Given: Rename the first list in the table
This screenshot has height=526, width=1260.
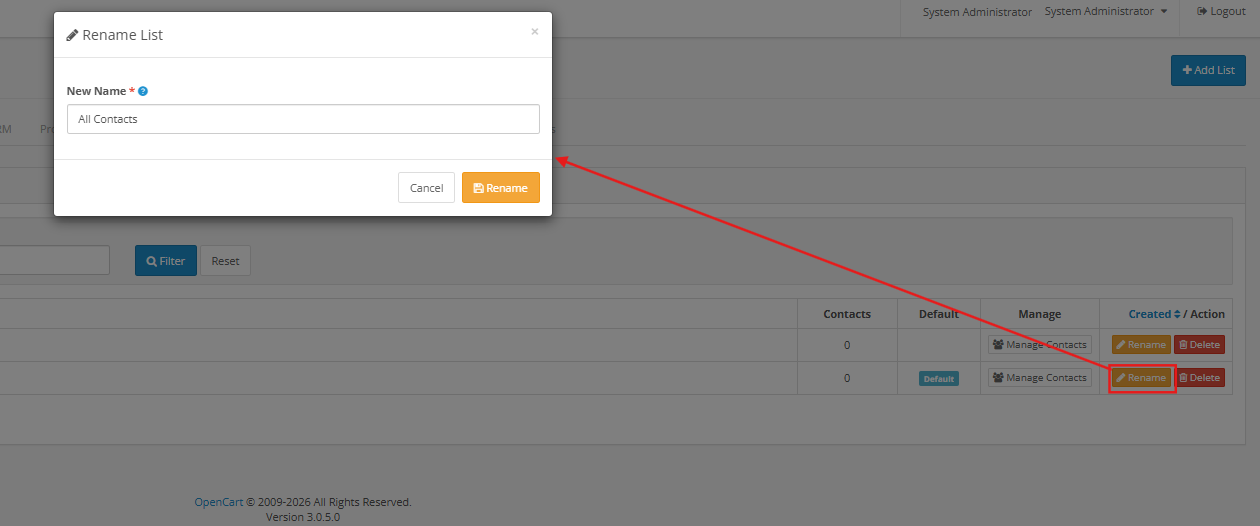Looking at the screenshot, I should click(x=1141, y=345).
